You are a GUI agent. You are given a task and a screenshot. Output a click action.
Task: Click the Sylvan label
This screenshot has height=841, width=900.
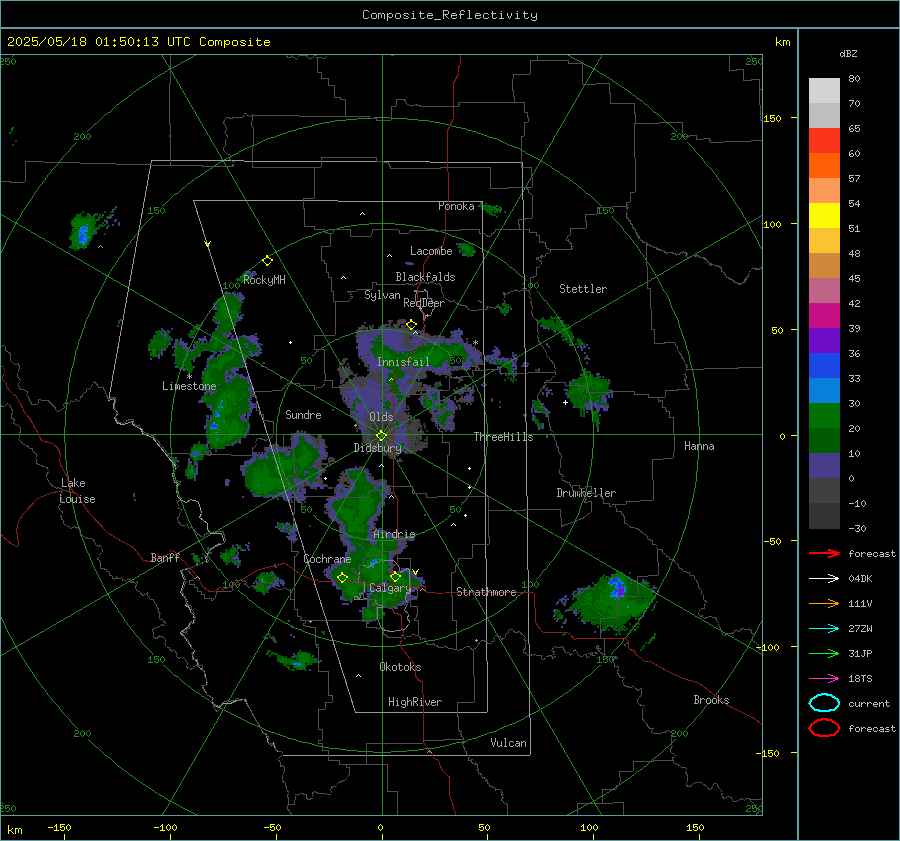382,296
